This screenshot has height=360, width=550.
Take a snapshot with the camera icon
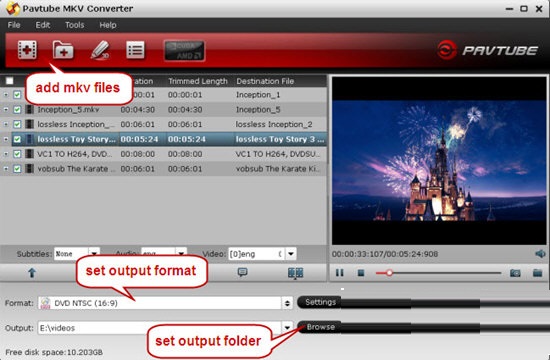515,273
